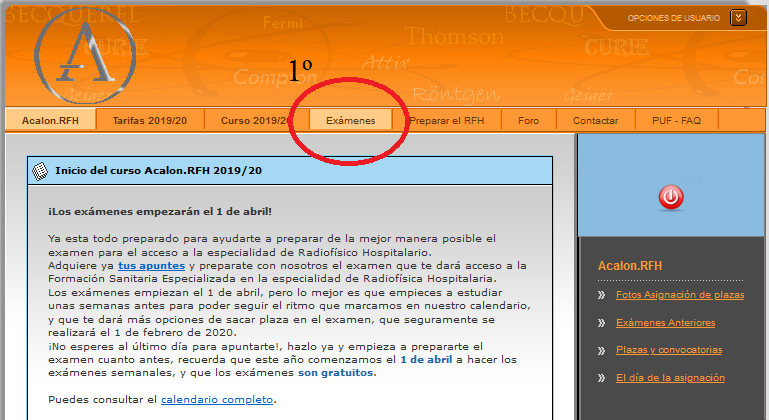Visit the Exámenes Anteriores sidebar link
The height and width of the screenshot is (420, 769).
pos(665,323)
